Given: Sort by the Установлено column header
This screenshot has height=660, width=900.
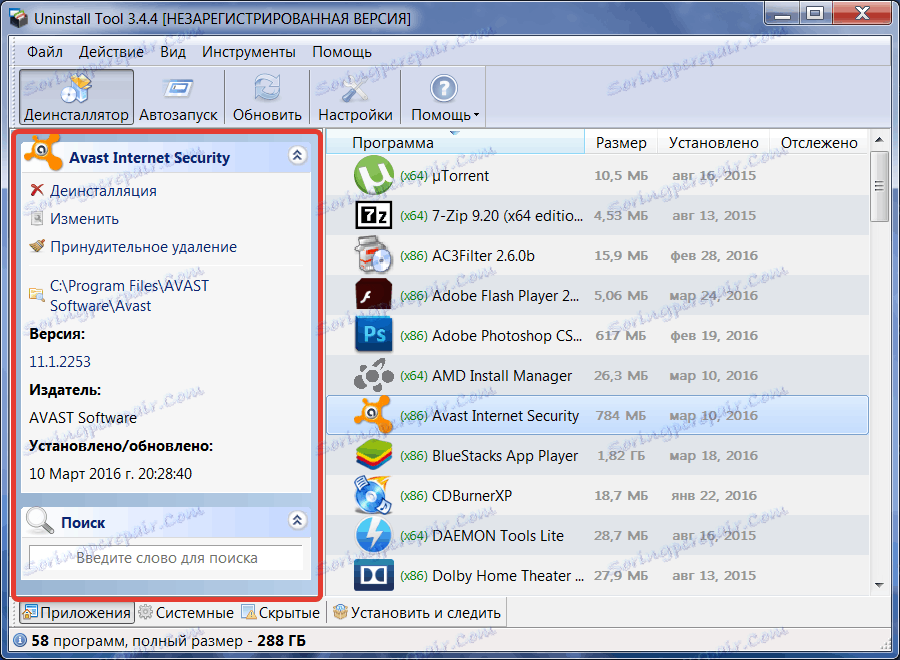Looking at the screenshot, I should coord(713,142).
